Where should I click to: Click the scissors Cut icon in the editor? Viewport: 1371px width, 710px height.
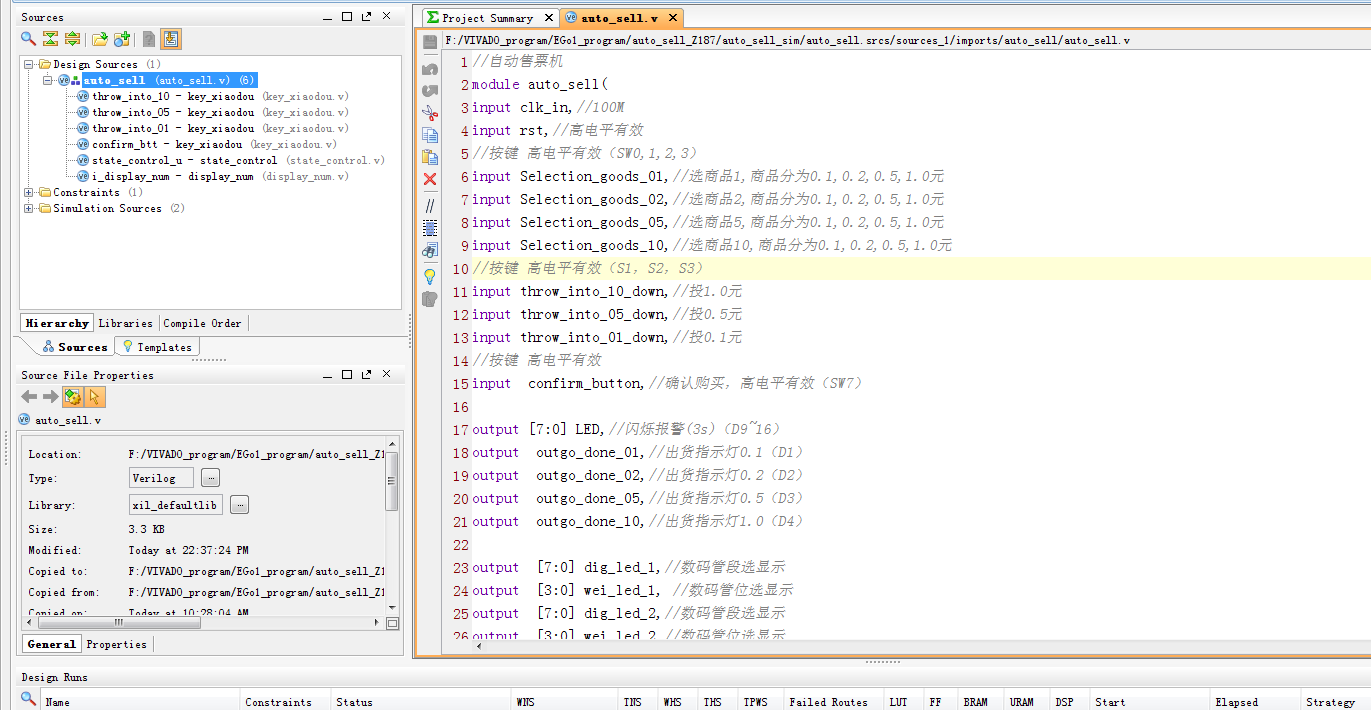(430, 113)
